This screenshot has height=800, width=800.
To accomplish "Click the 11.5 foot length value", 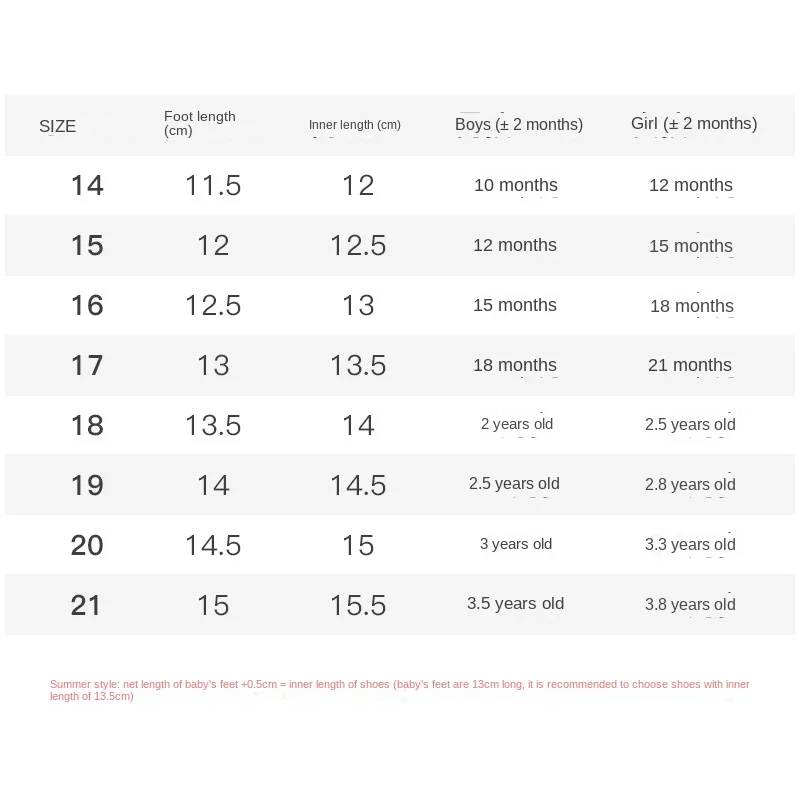I will (213, 185).
